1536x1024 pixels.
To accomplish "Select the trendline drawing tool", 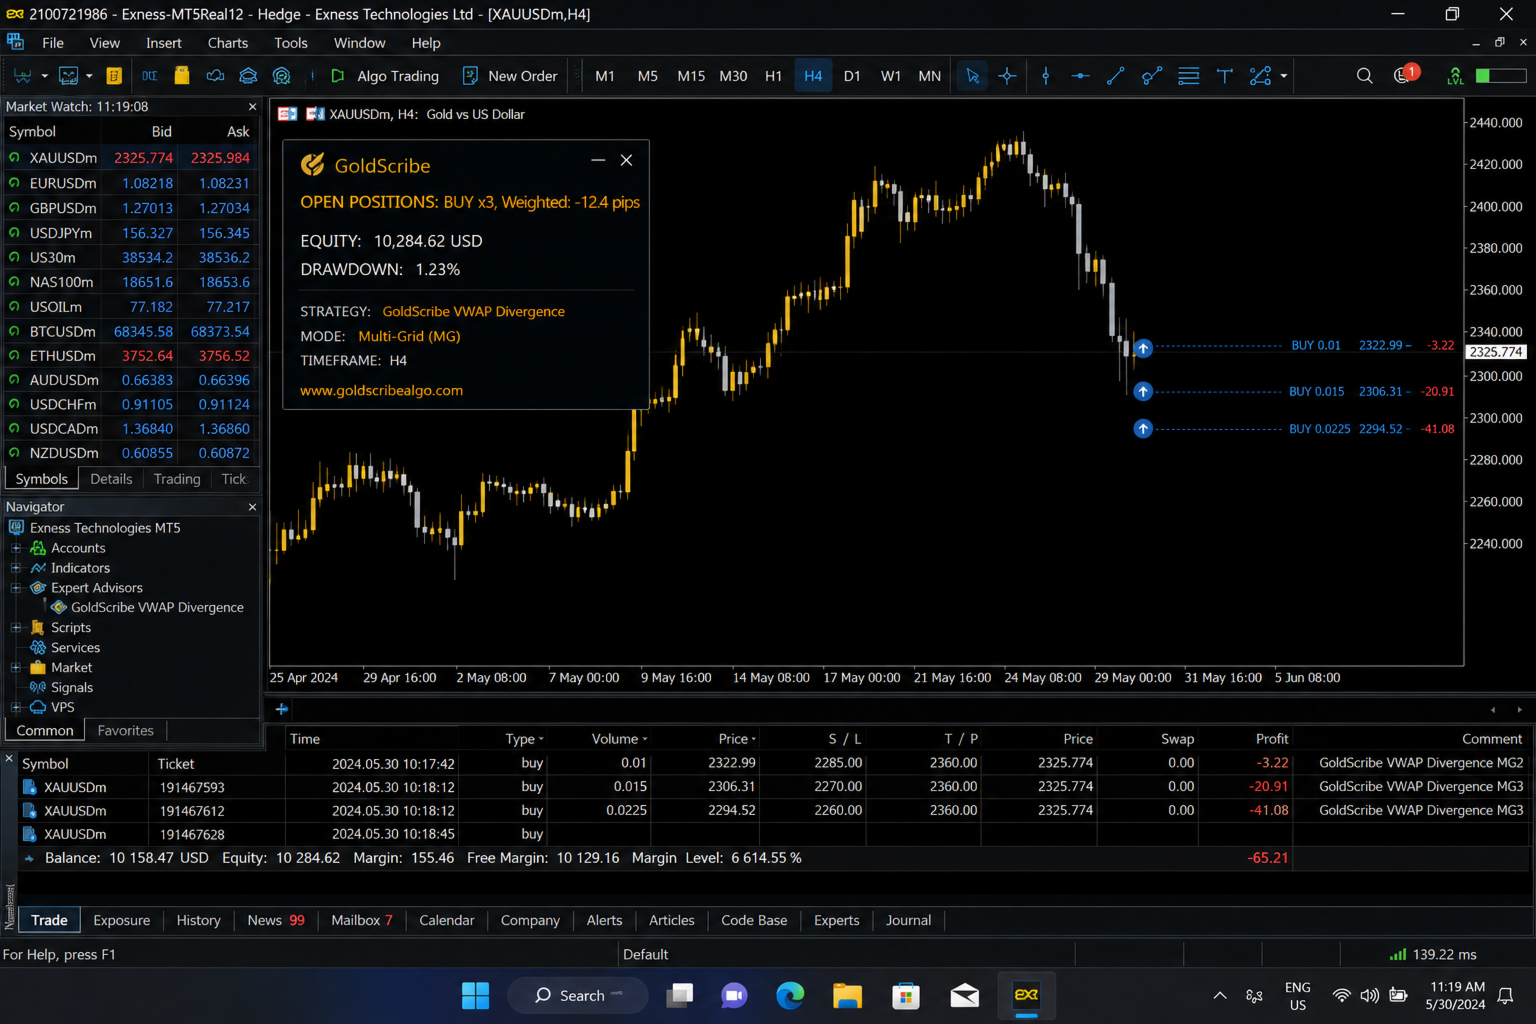I will tap(1116, 76).
